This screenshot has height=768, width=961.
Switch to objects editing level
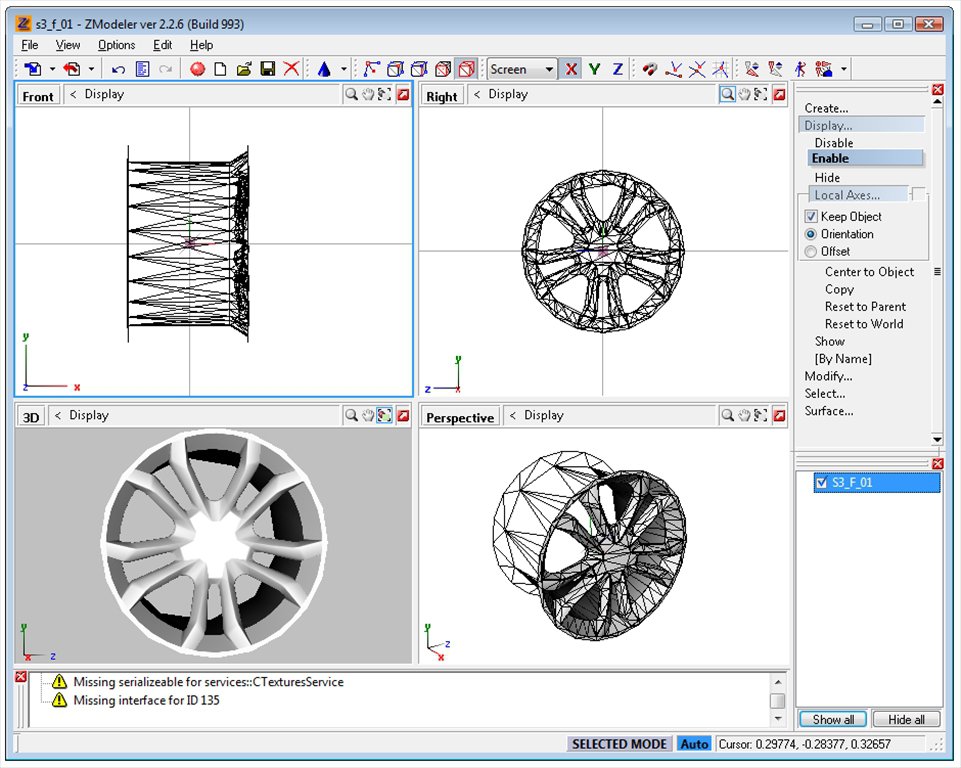[443, 69]
